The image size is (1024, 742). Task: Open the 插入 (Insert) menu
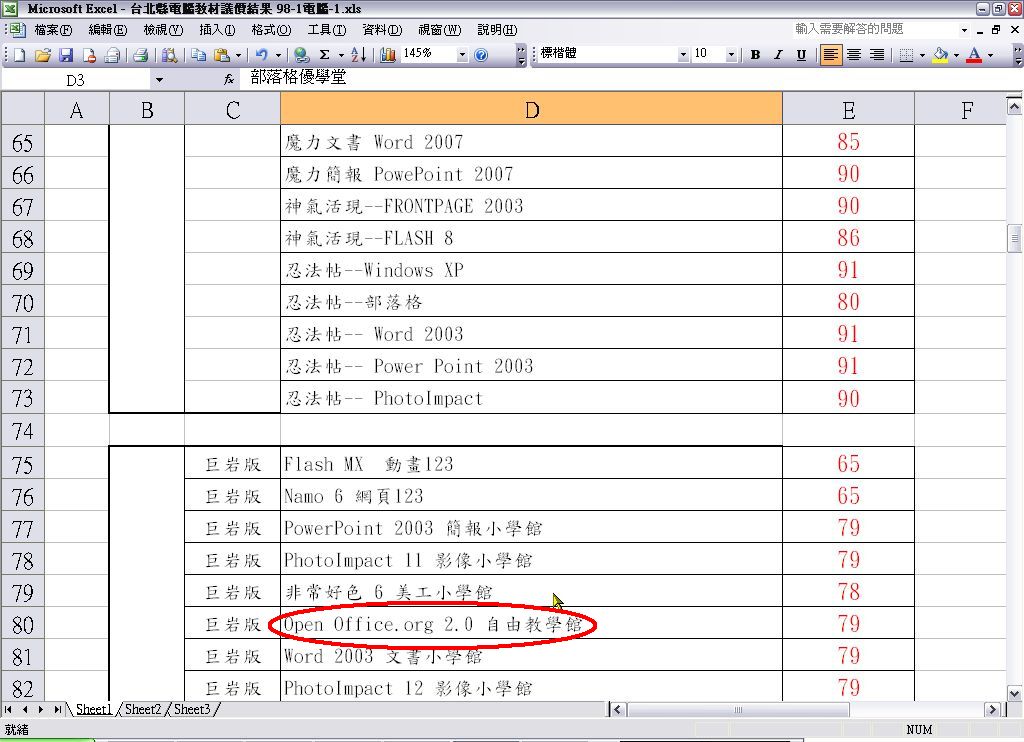coord(217,30)
